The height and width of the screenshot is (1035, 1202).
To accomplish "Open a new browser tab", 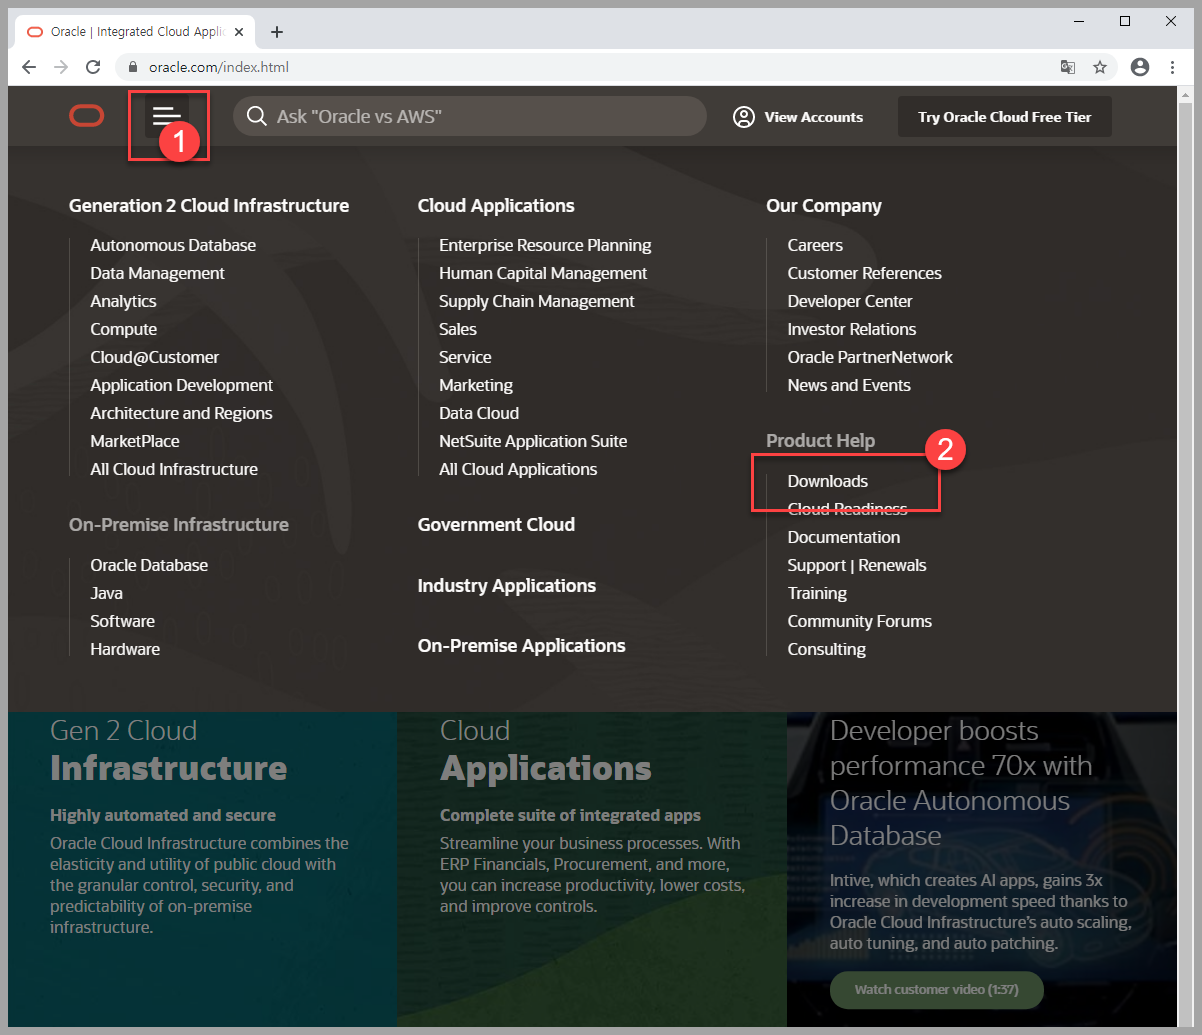I will click(x=277, y=32).
